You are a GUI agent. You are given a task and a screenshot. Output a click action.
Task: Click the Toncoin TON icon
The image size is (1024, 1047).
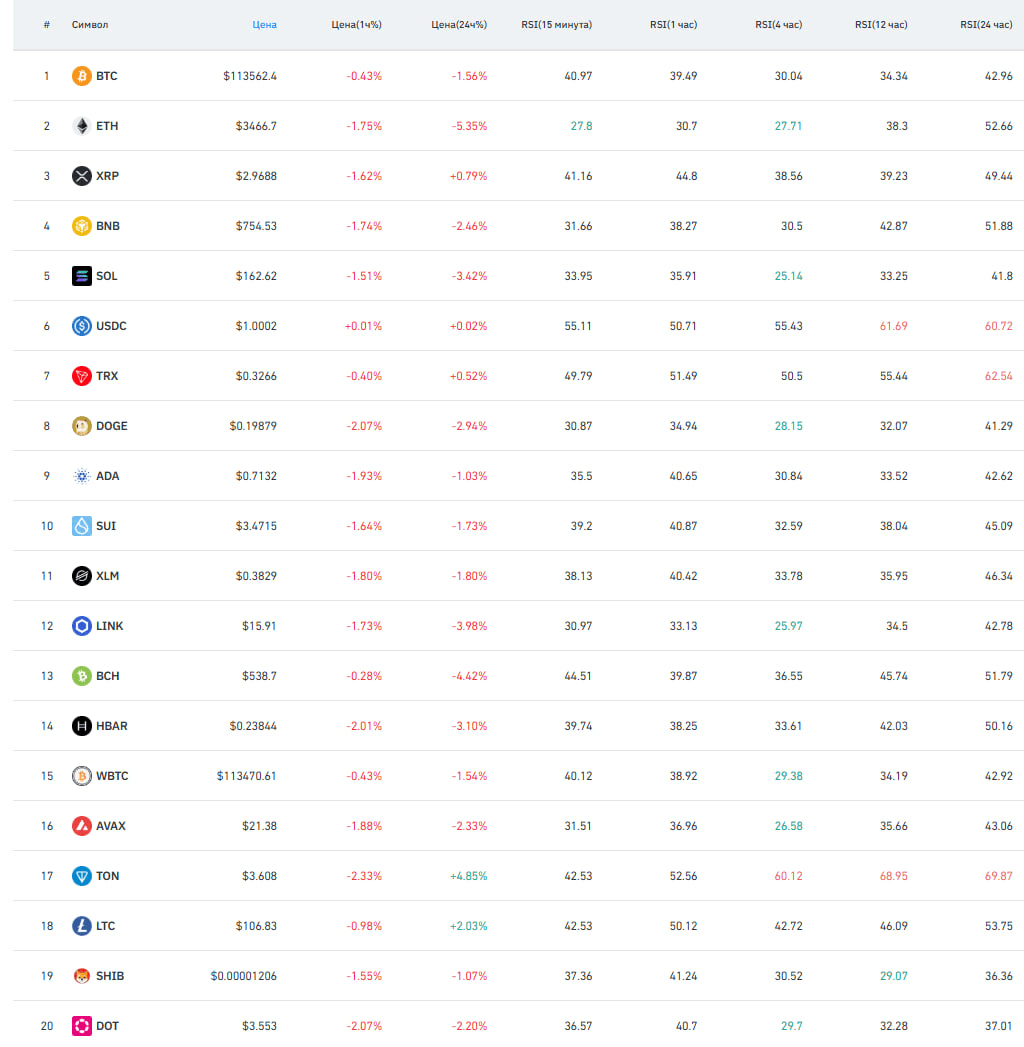(x=82, y=876)
